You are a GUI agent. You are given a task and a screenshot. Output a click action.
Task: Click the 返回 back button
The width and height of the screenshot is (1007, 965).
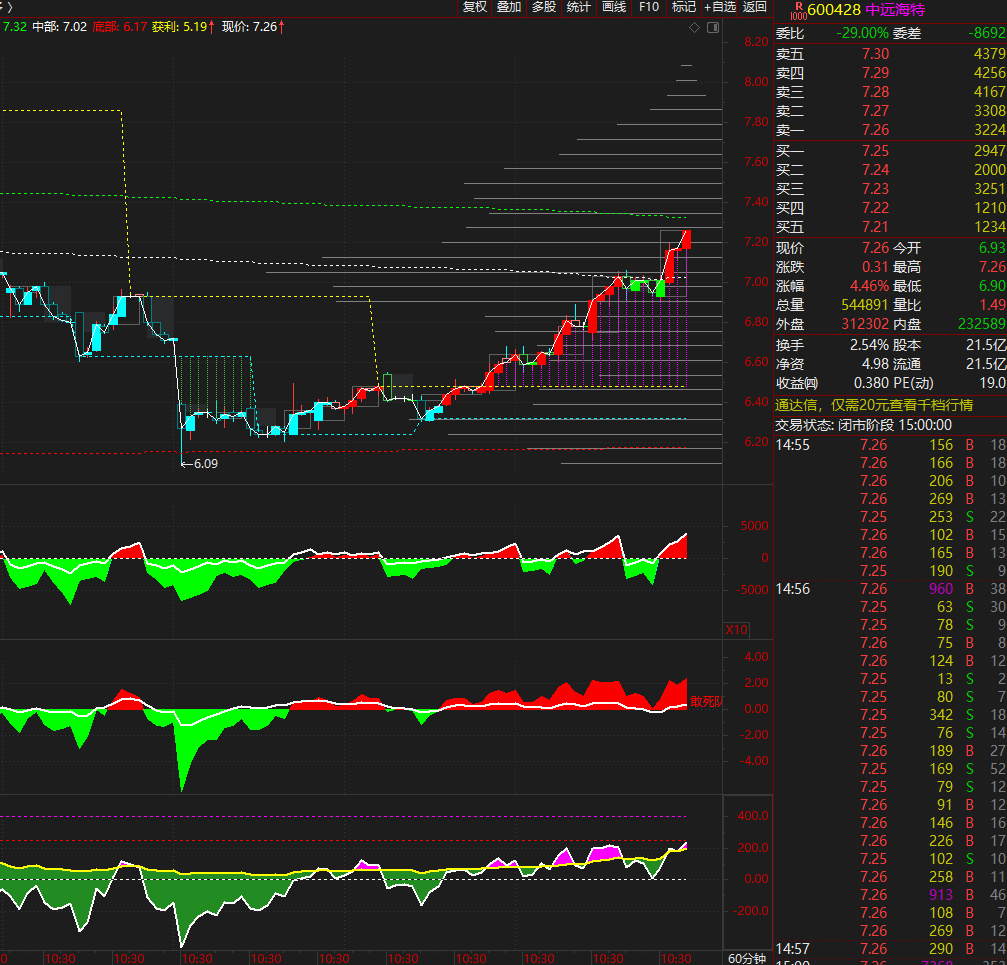pyautogui.click(x=755, y=7)
